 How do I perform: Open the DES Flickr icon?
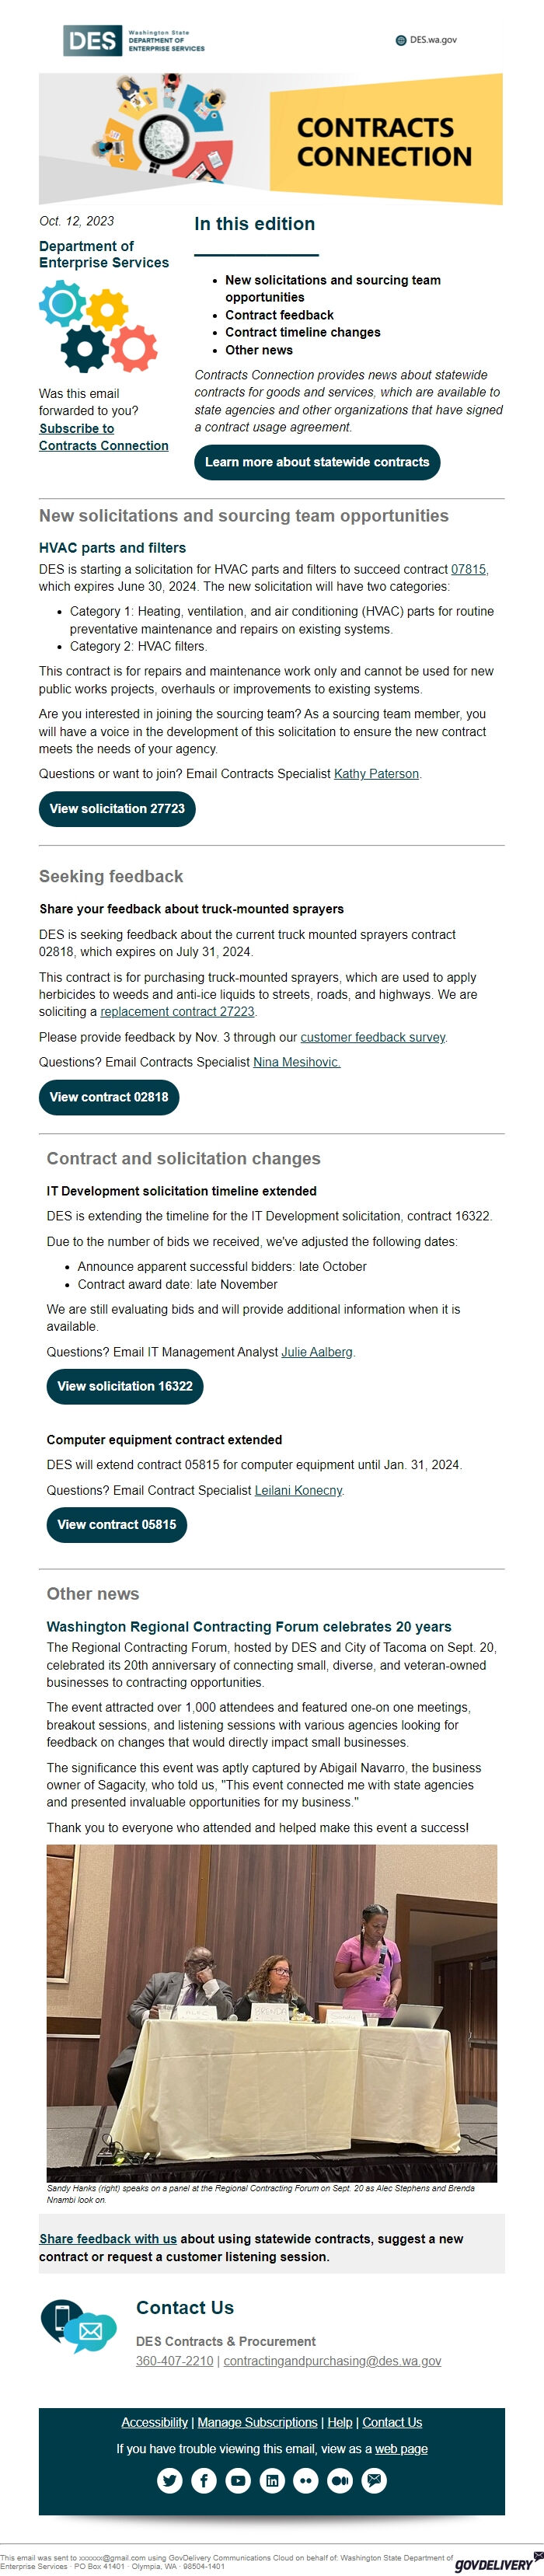(305, 2480)
